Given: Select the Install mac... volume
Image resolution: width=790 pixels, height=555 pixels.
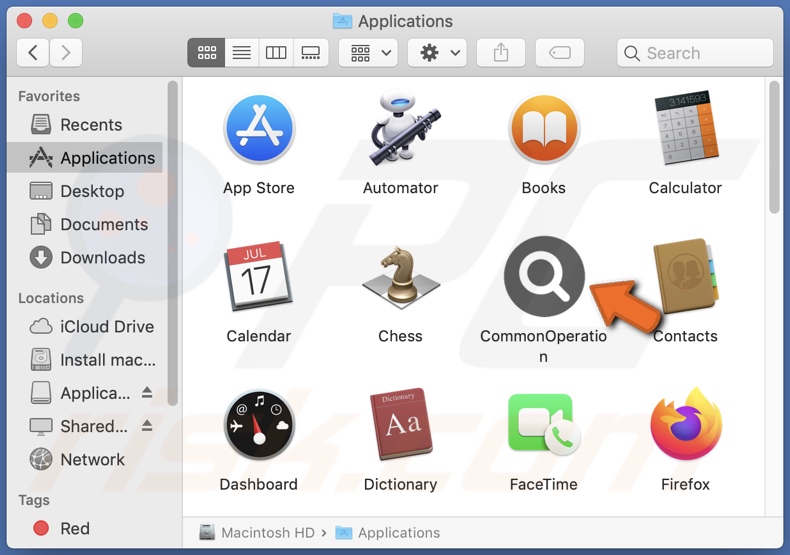Looking at the screenshot, I should coord(85,360).
